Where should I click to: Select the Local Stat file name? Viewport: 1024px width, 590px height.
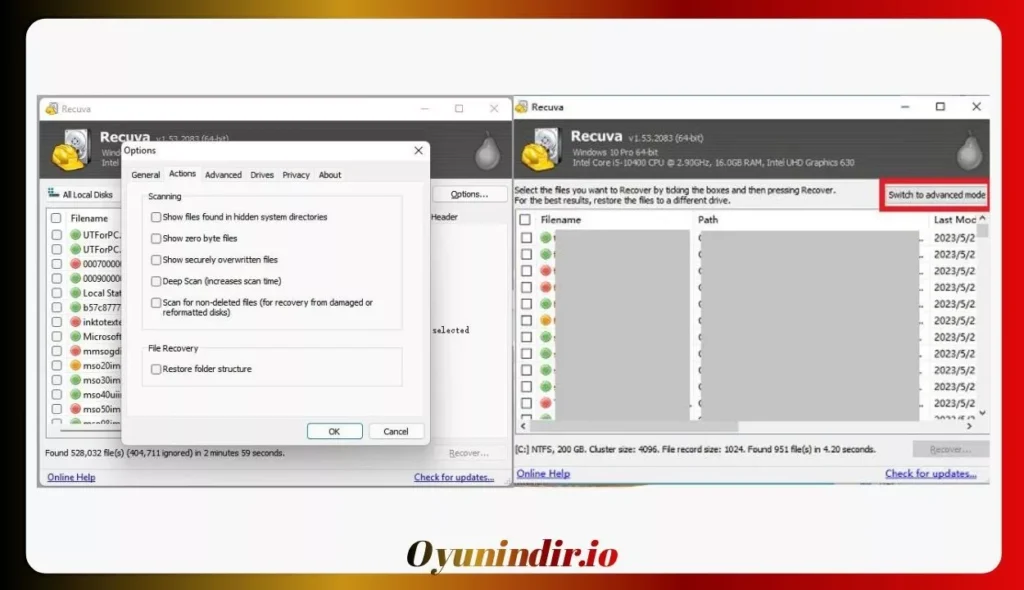[x=102, y=293]
